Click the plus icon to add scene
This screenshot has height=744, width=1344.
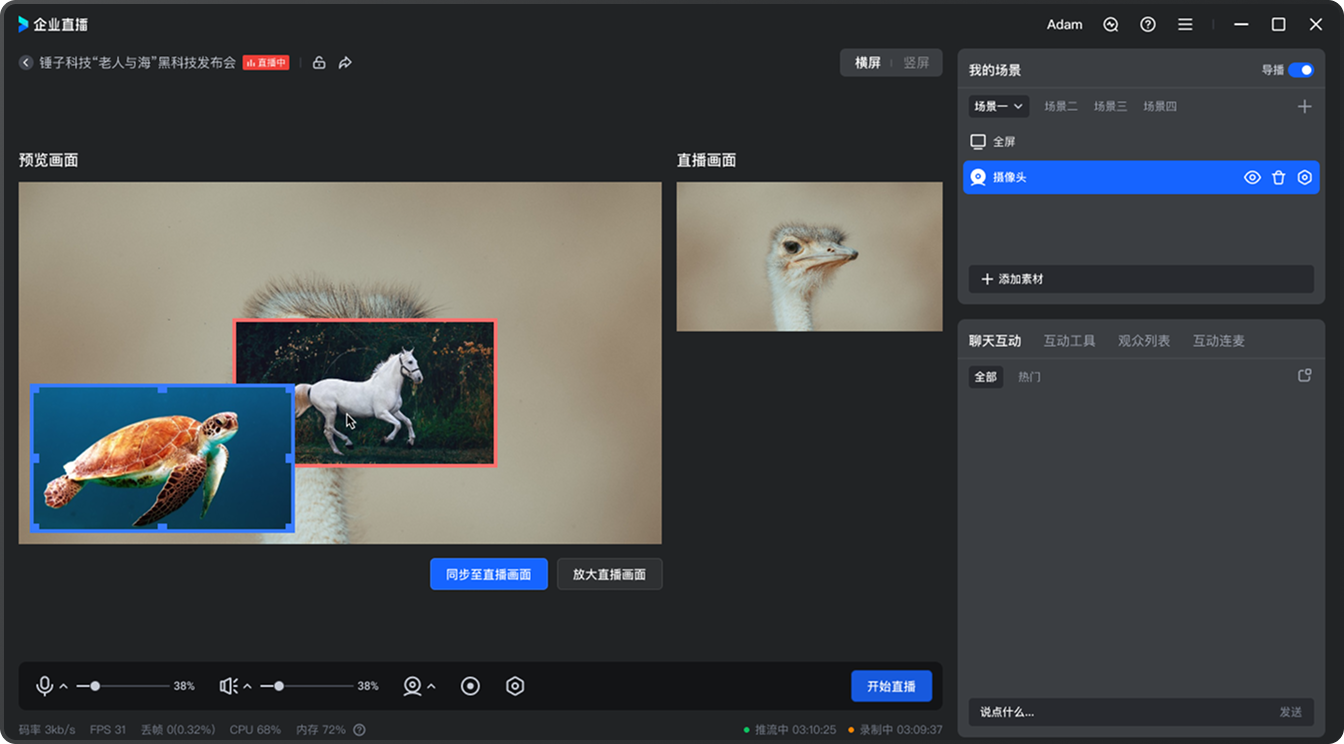1304,106
